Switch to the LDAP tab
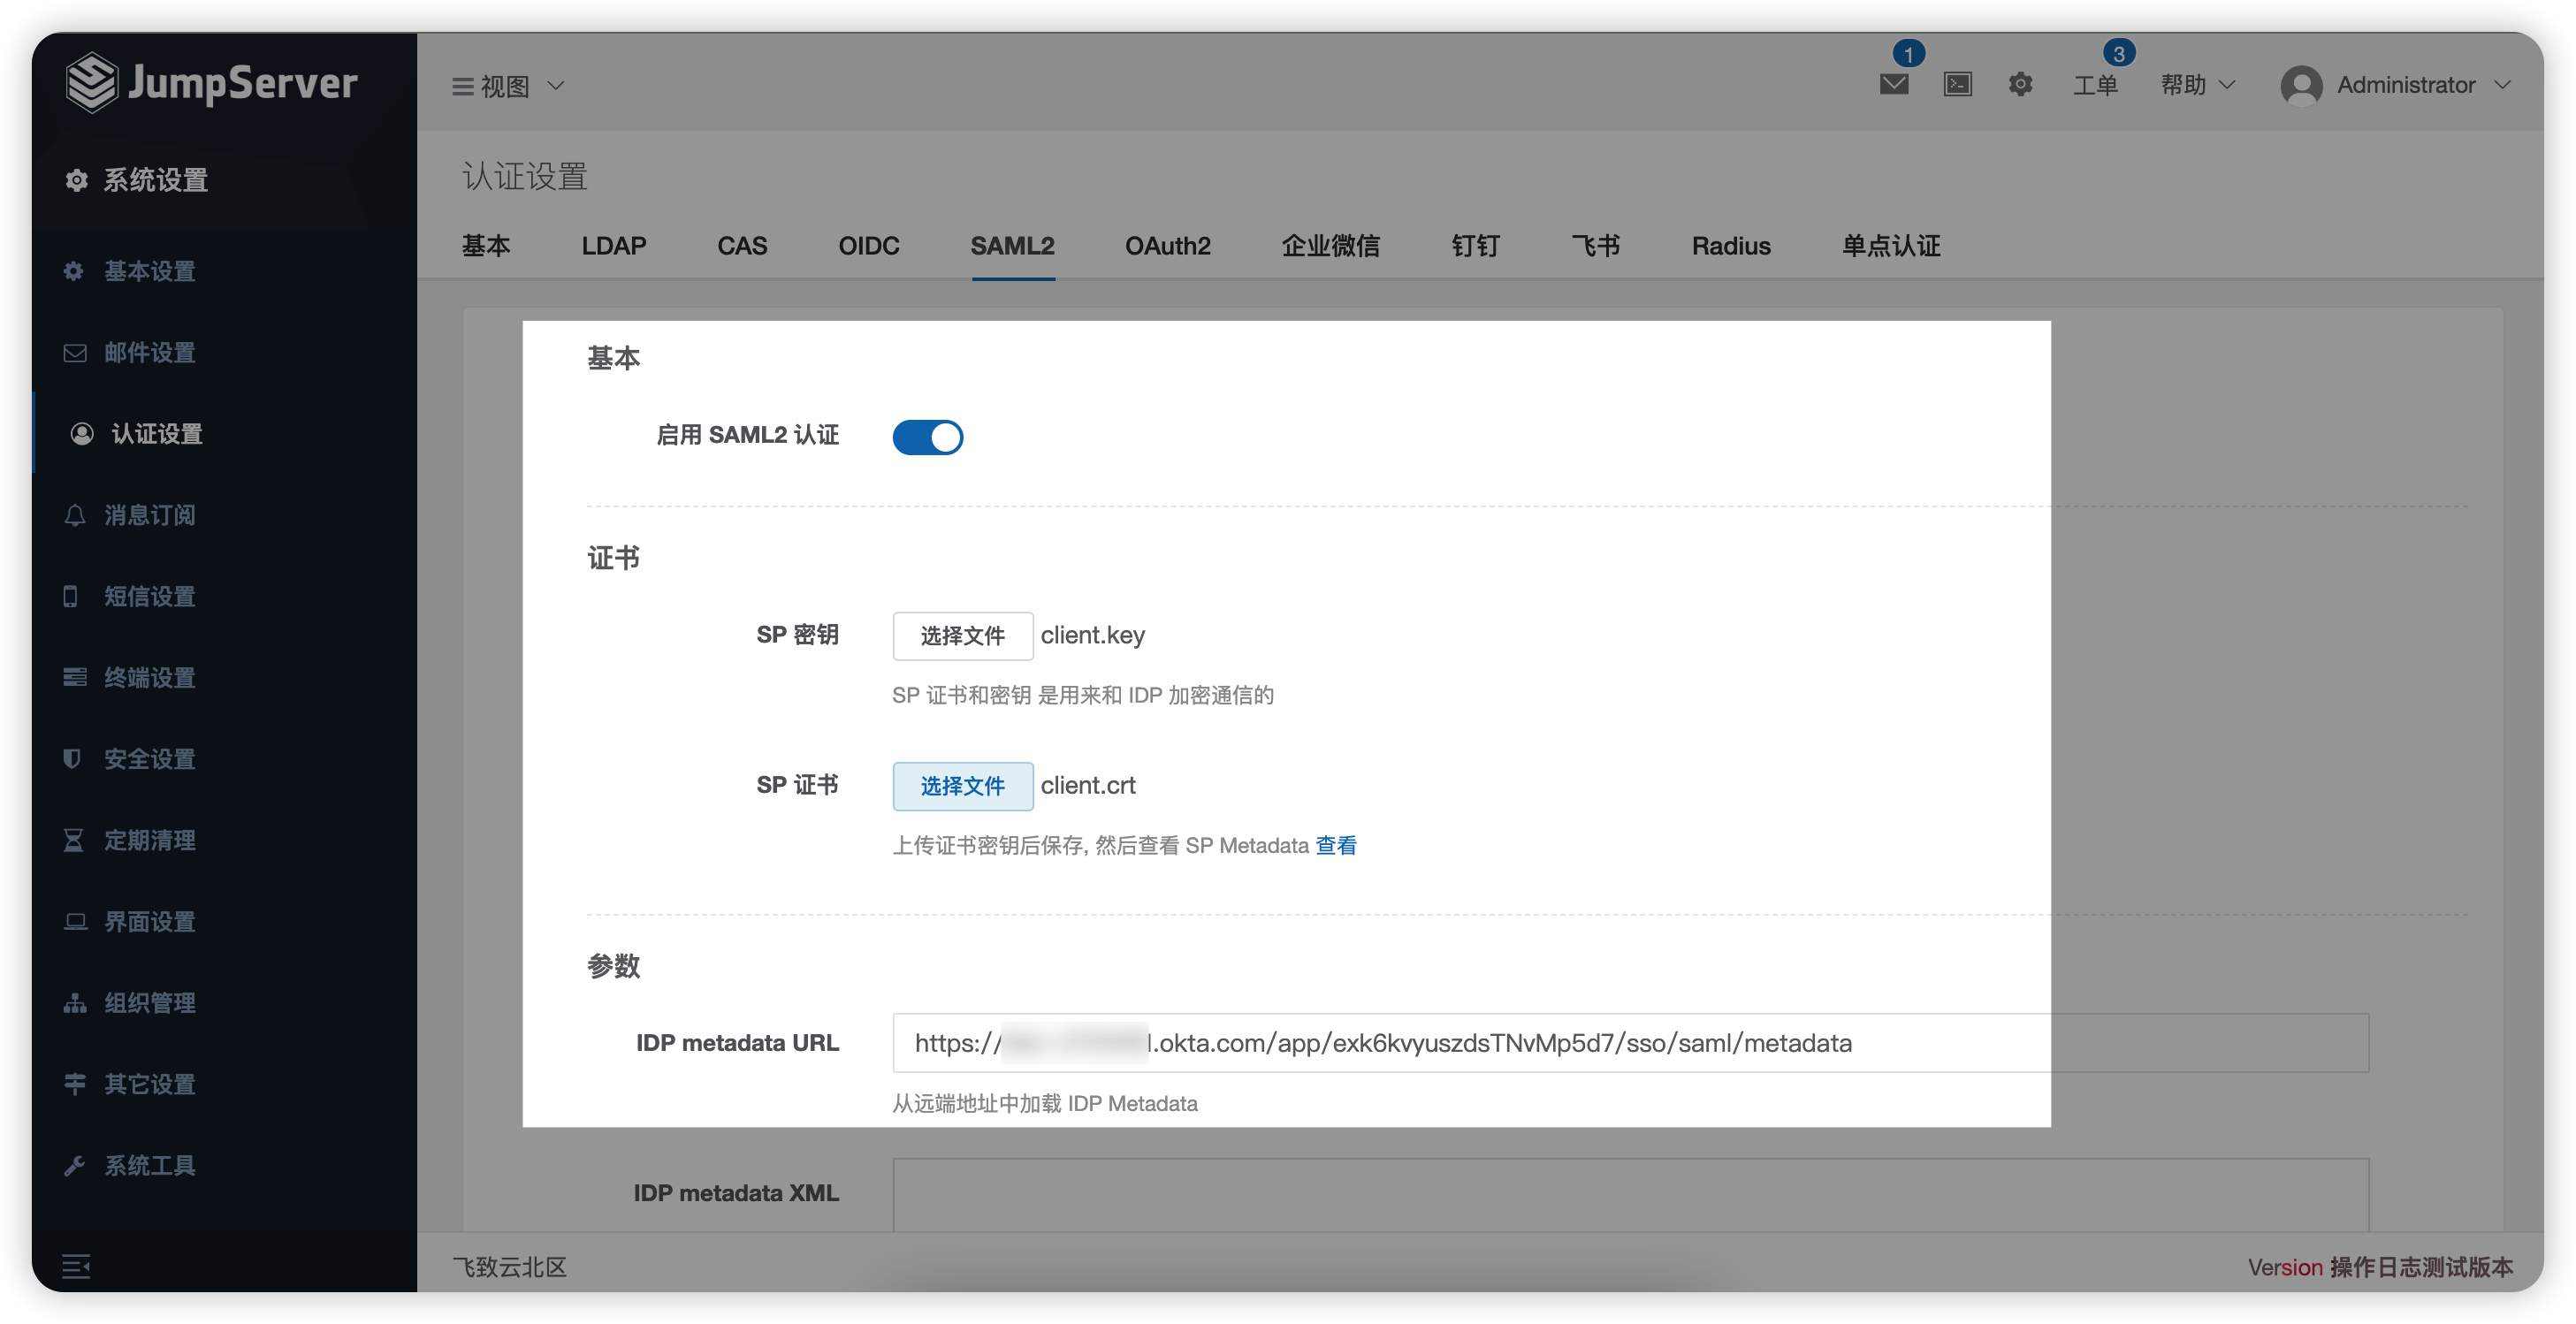Viewport: 2576px width, 1324px height. [613, 246]
